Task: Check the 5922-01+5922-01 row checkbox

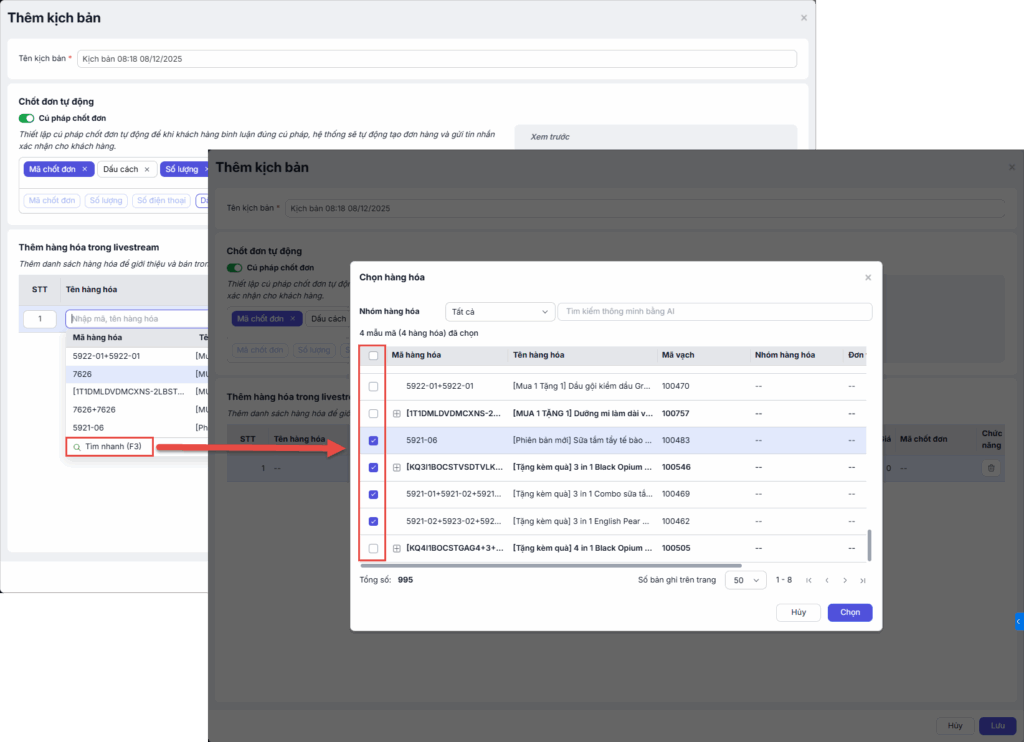Action: click(374, 387)
